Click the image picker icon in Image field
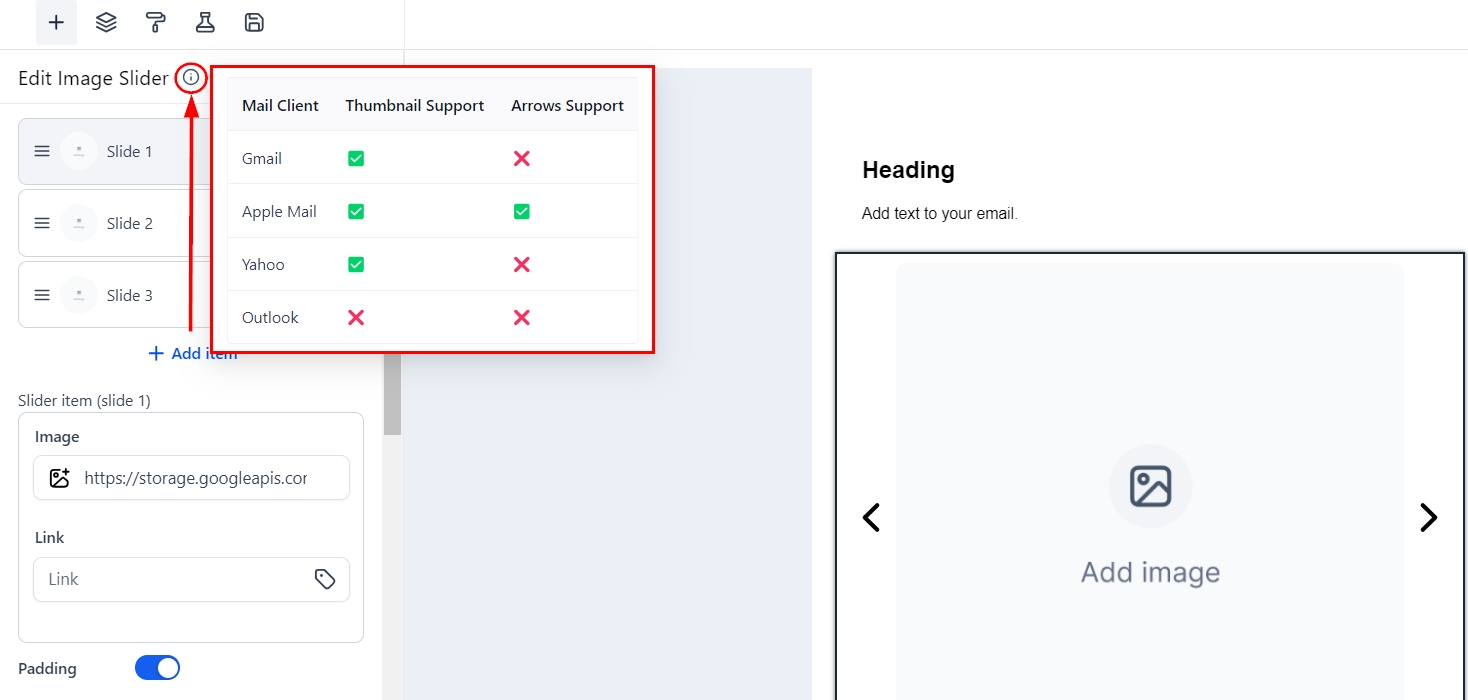Viewport: 1468px width, 700px height. [59, 478]
